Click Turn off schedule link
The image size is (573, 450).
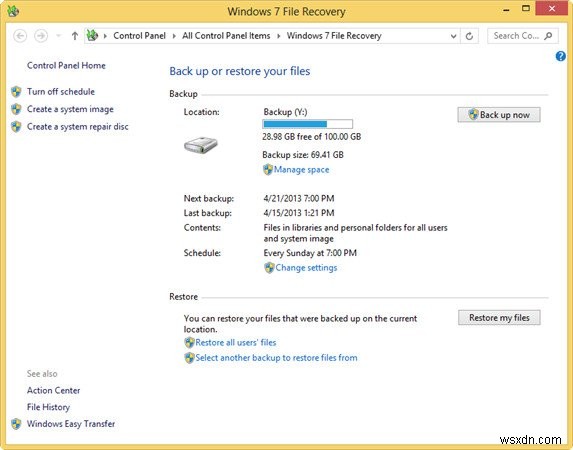[61, 91]
